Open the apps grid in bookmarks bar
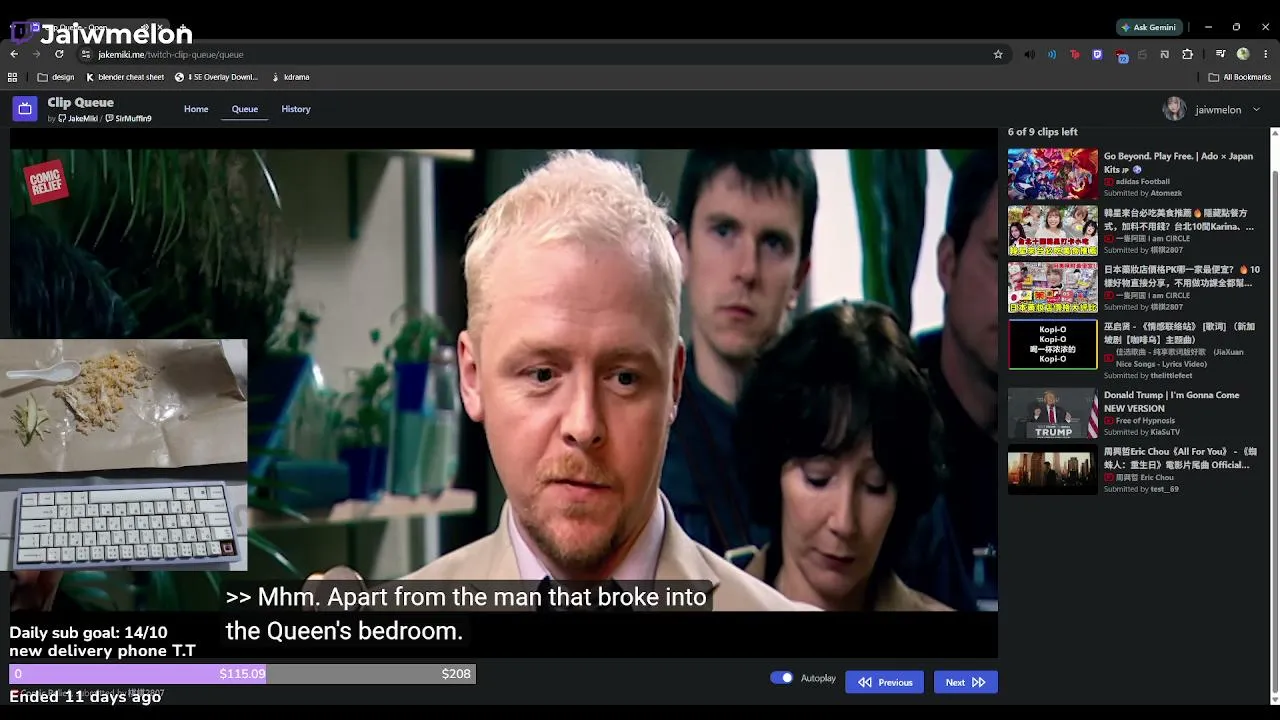 (x=12, y=77)
